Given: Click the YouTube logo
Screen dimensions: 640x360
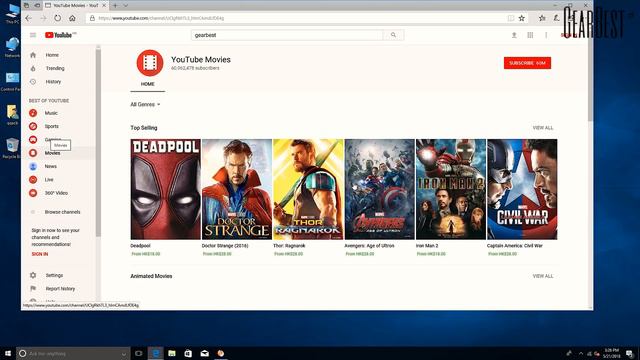Looking at the screenshot, I should click(60, 35).
